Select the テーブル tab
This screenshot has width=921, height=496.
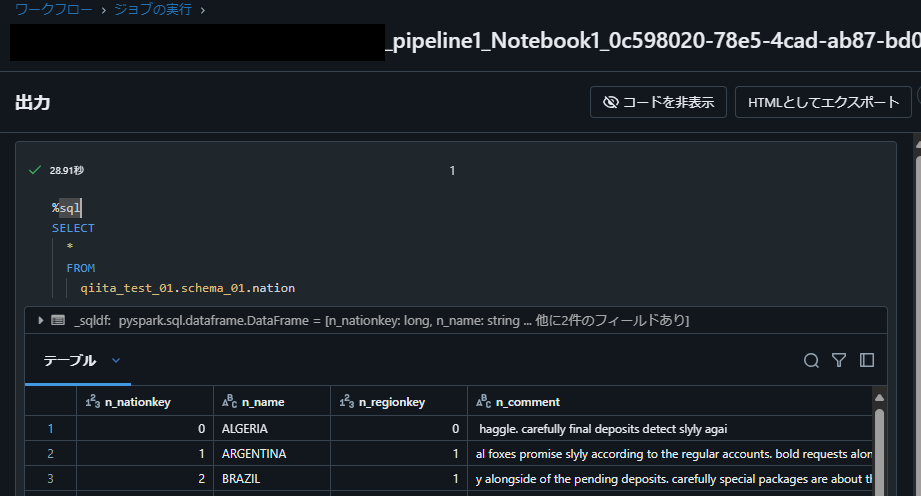[x=70, y=360]
